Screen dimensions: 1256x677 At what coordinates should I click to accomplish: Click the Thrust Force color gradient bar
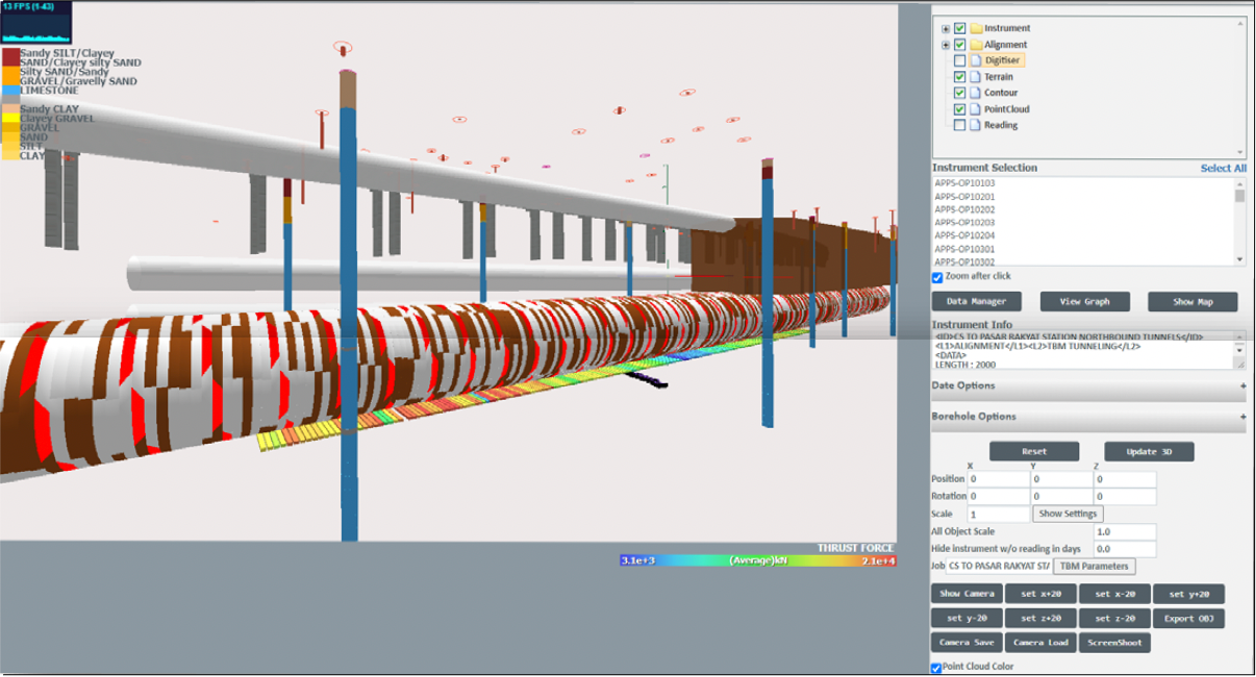tap(758, 561)
